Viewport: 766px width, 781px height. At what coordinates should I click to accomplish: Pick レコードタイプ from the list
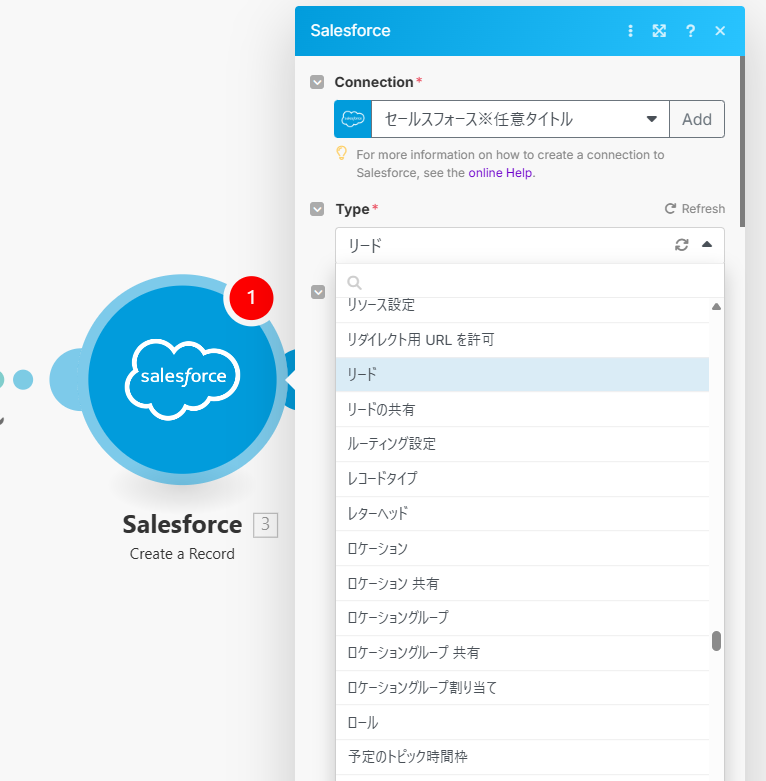tap(522, 479)
